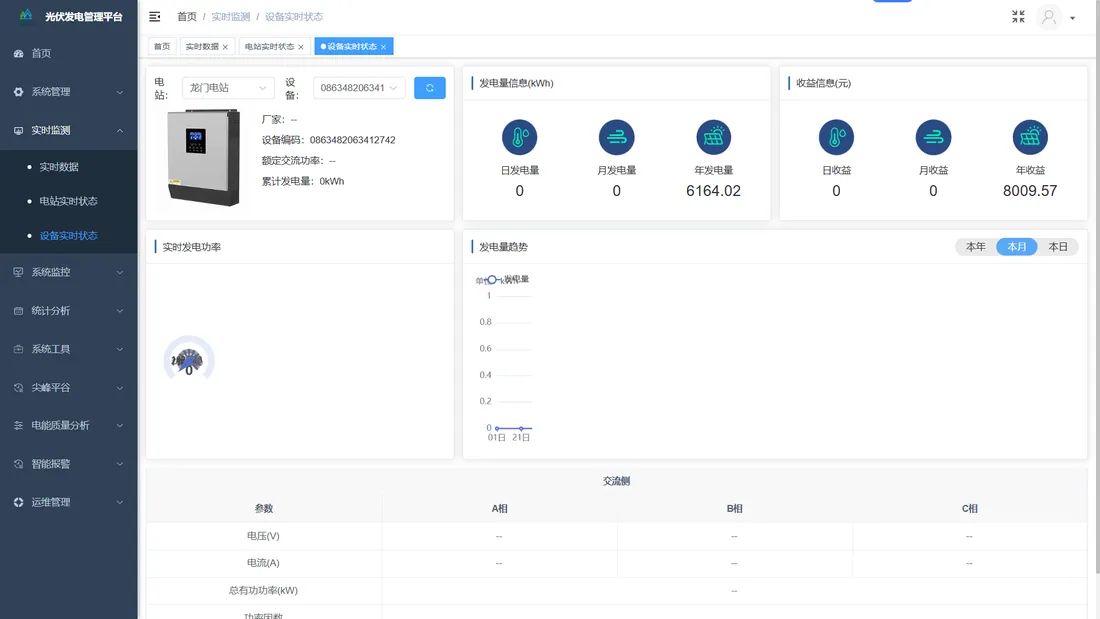
Task: Click the 日发电量 thermometer icon
Action: click(x=520, y=138)
